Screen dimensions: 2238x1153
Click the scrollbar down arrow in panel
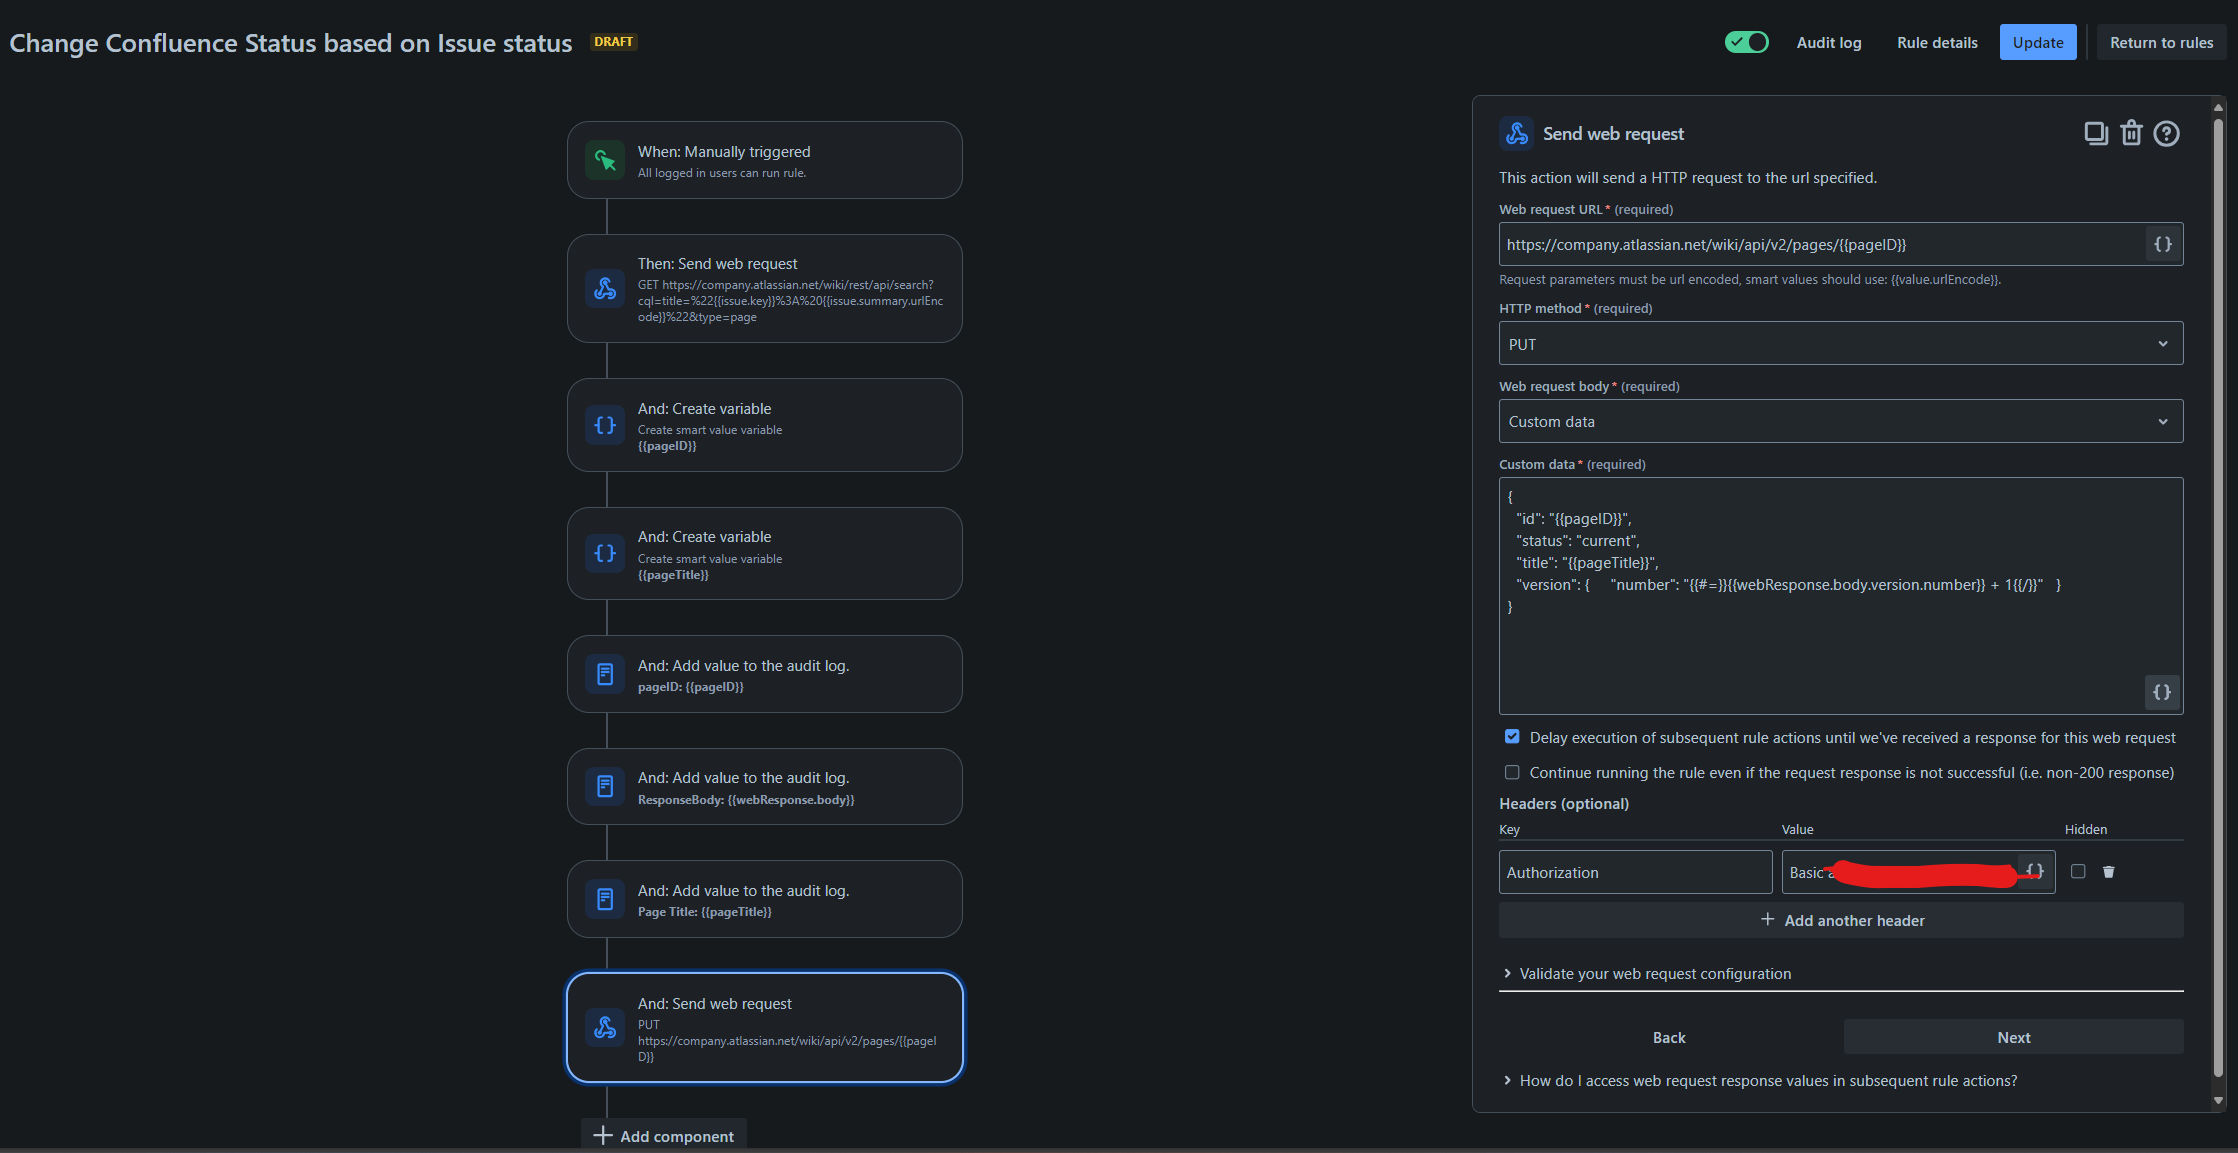pos(2218,1100)
